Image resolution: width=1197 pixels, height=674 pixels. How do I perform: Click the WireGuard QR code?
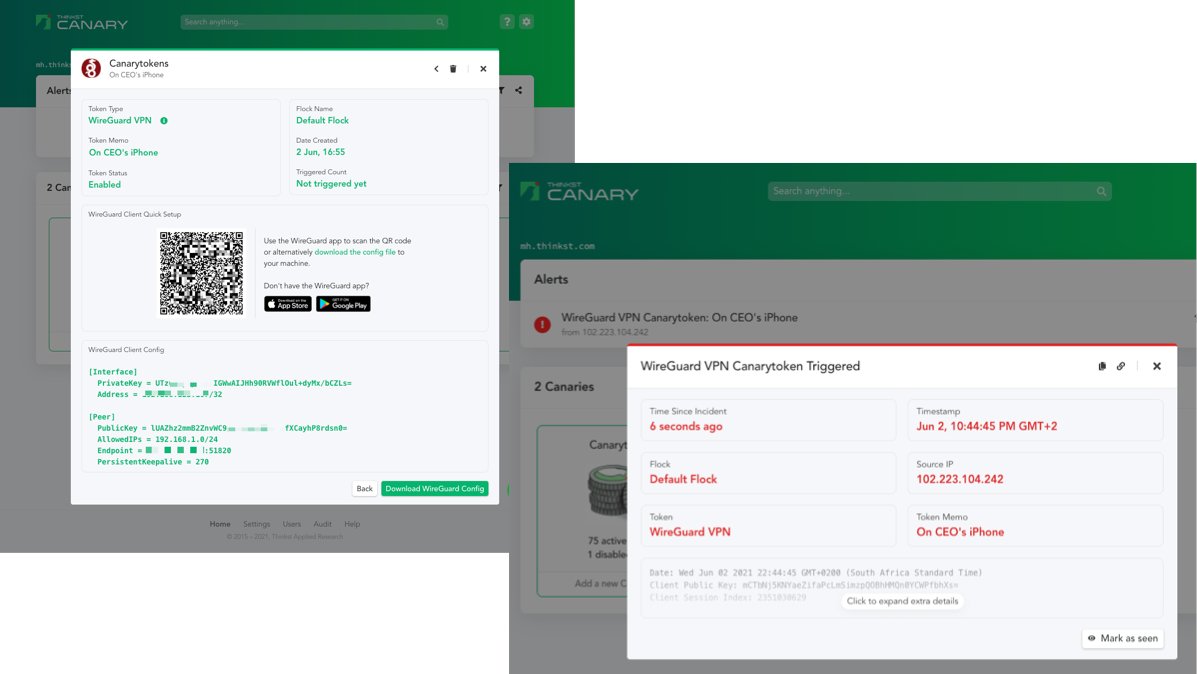pyautogui.click(x=202, y=273)
